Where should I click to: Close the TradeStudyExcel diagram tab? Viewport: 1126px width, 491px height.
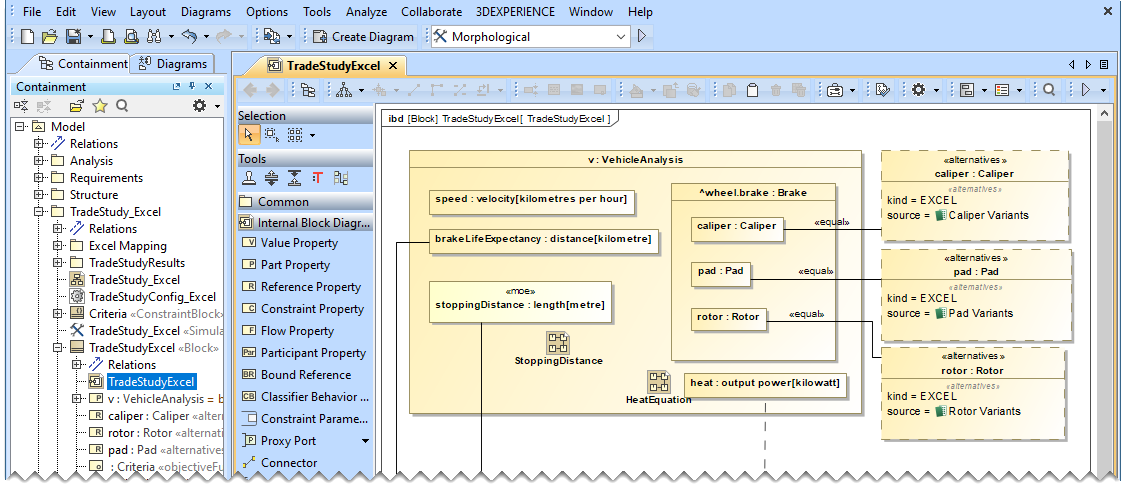(x=393, y=66)
